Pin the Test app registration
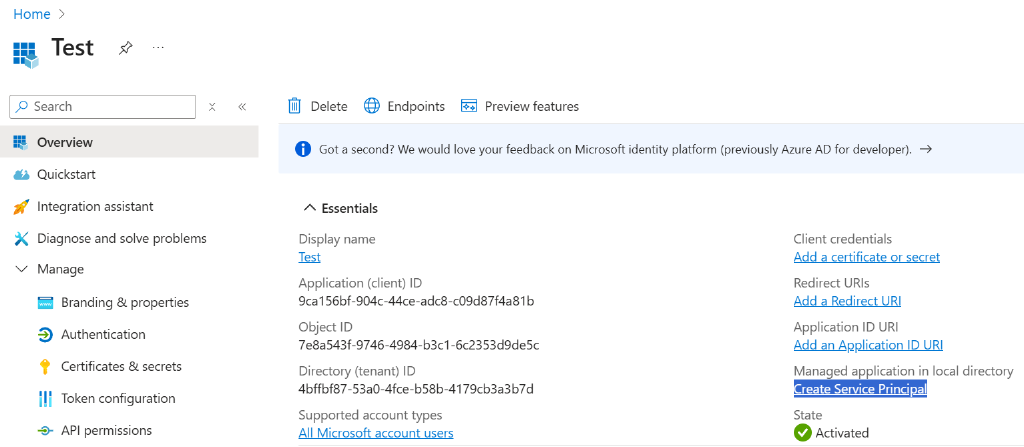Viewport: 1024px width, 447px height. click(x=126, y=48)
